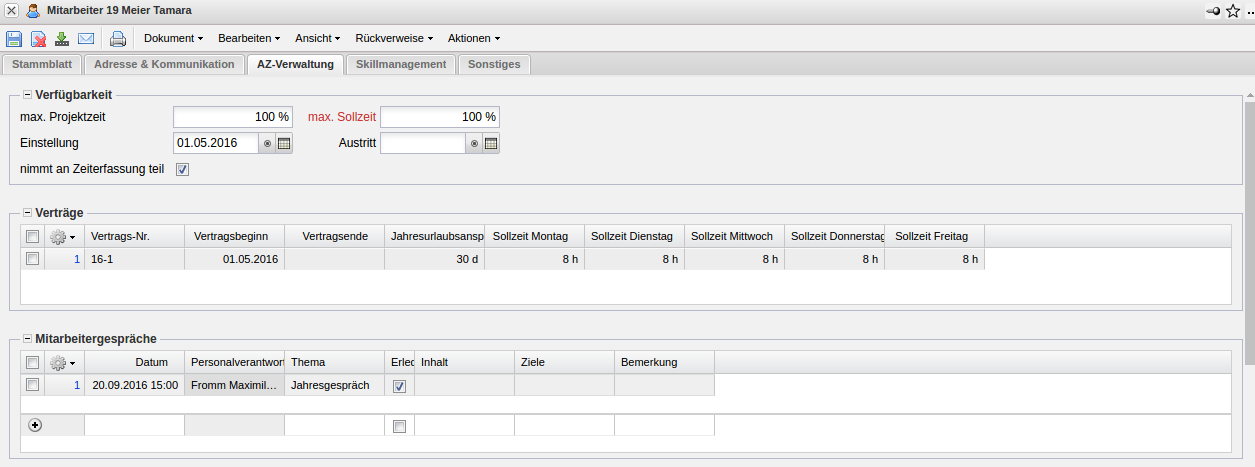This screenshot has height=467, width=1255.
Task: Switch to the Skillmanagement tab
Action: click(400, 64)
